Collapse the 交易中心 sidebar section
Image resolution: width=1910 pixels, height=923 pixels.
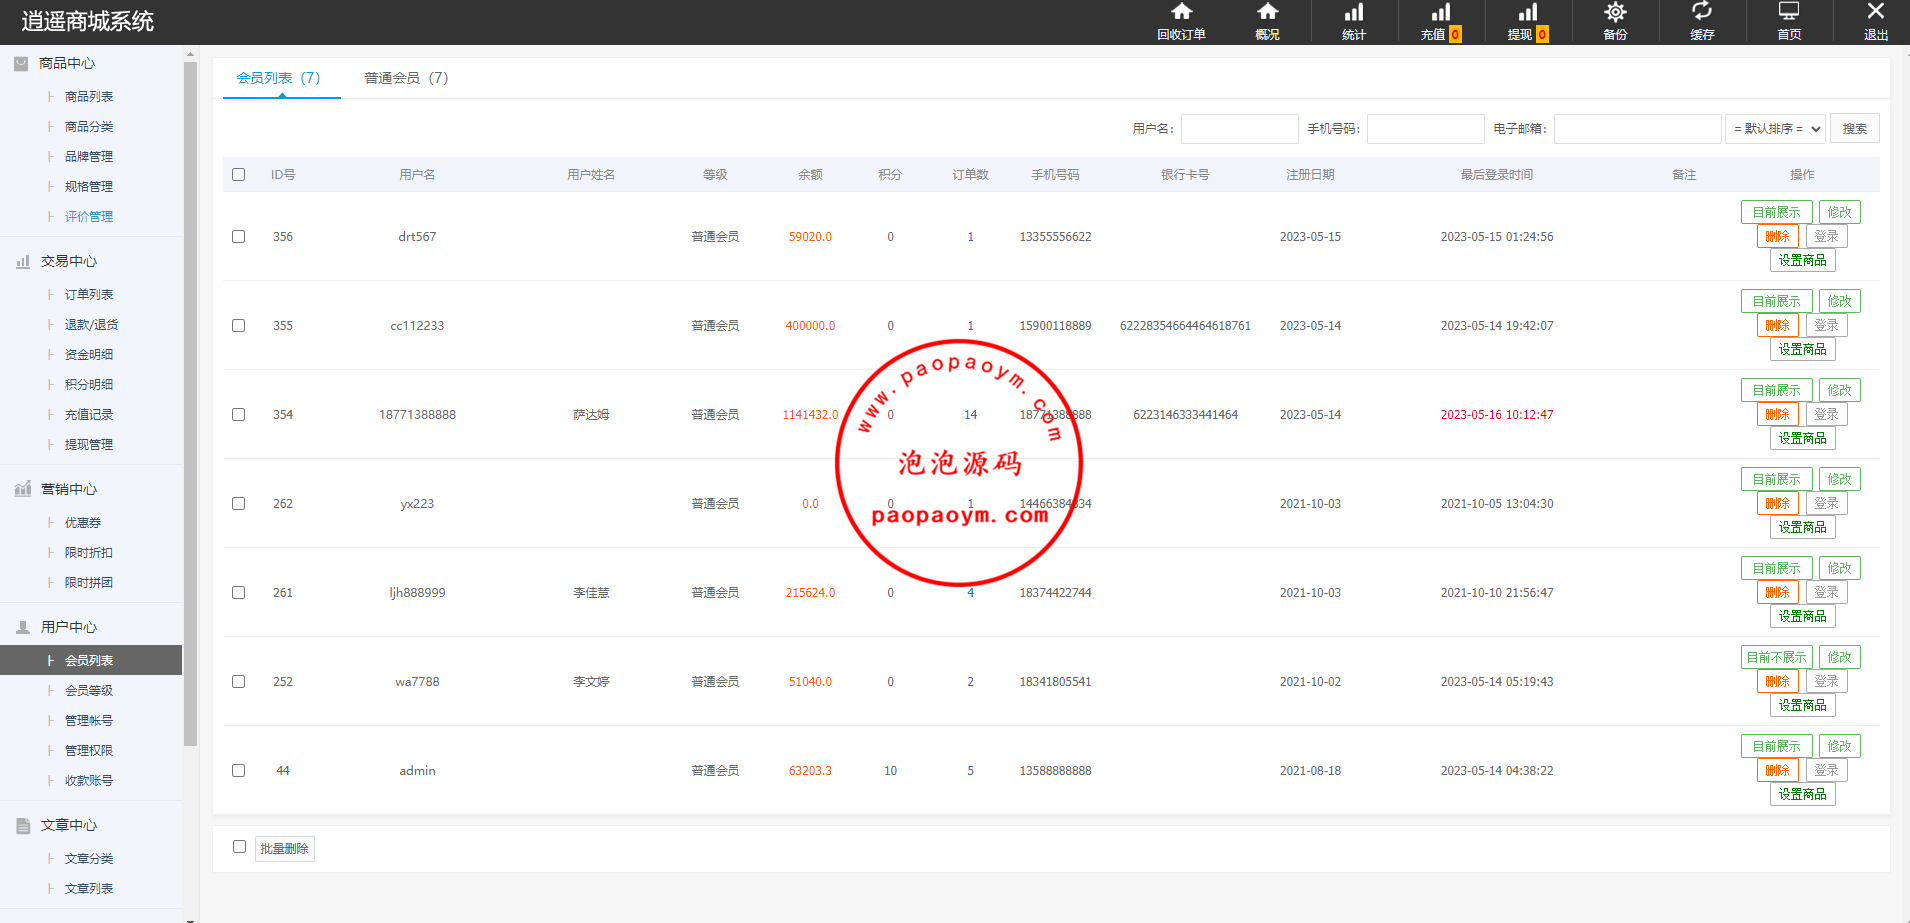pos(68,261)
